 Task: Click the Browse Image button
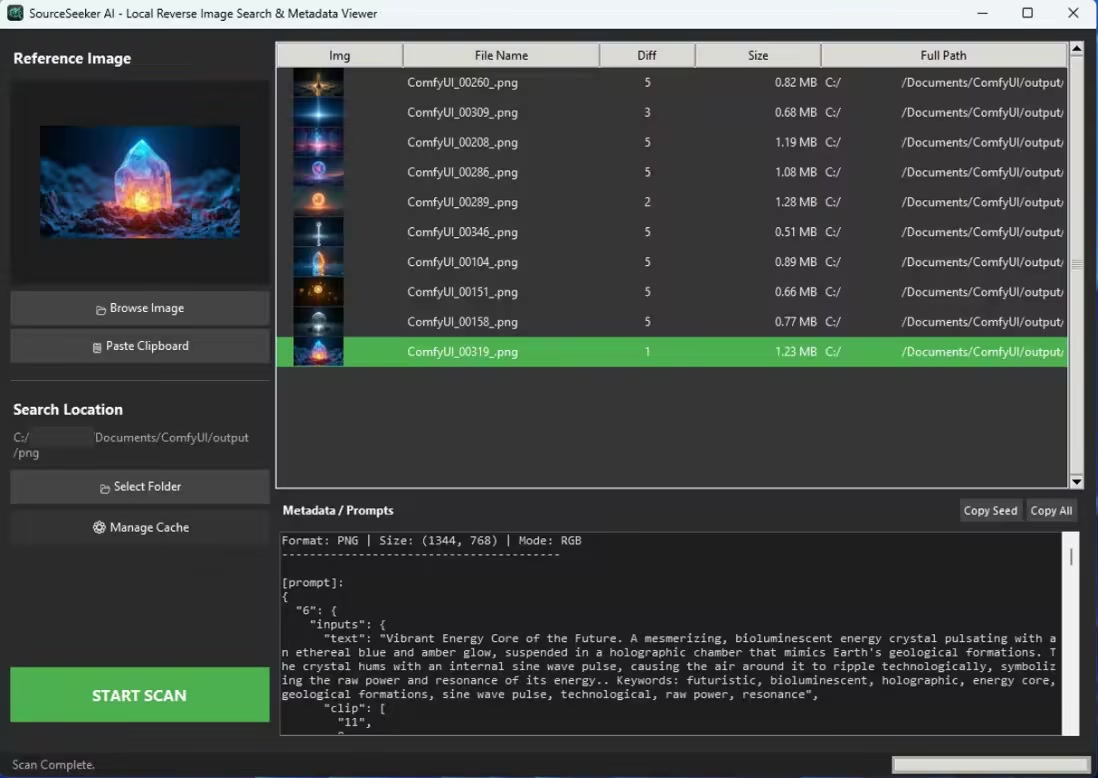(x=140, y=308)
